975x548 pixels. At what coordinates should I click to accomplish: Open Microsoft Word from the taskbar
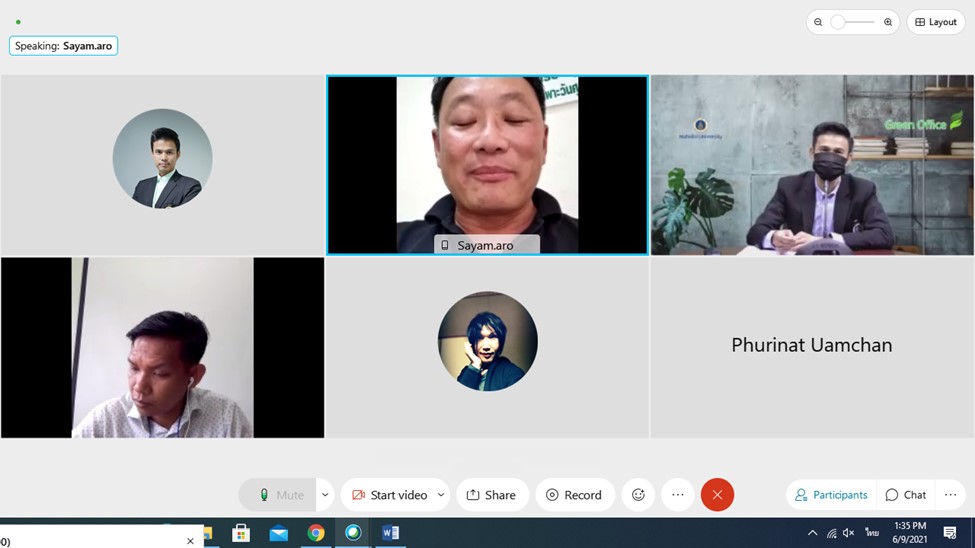click(390, 533)
